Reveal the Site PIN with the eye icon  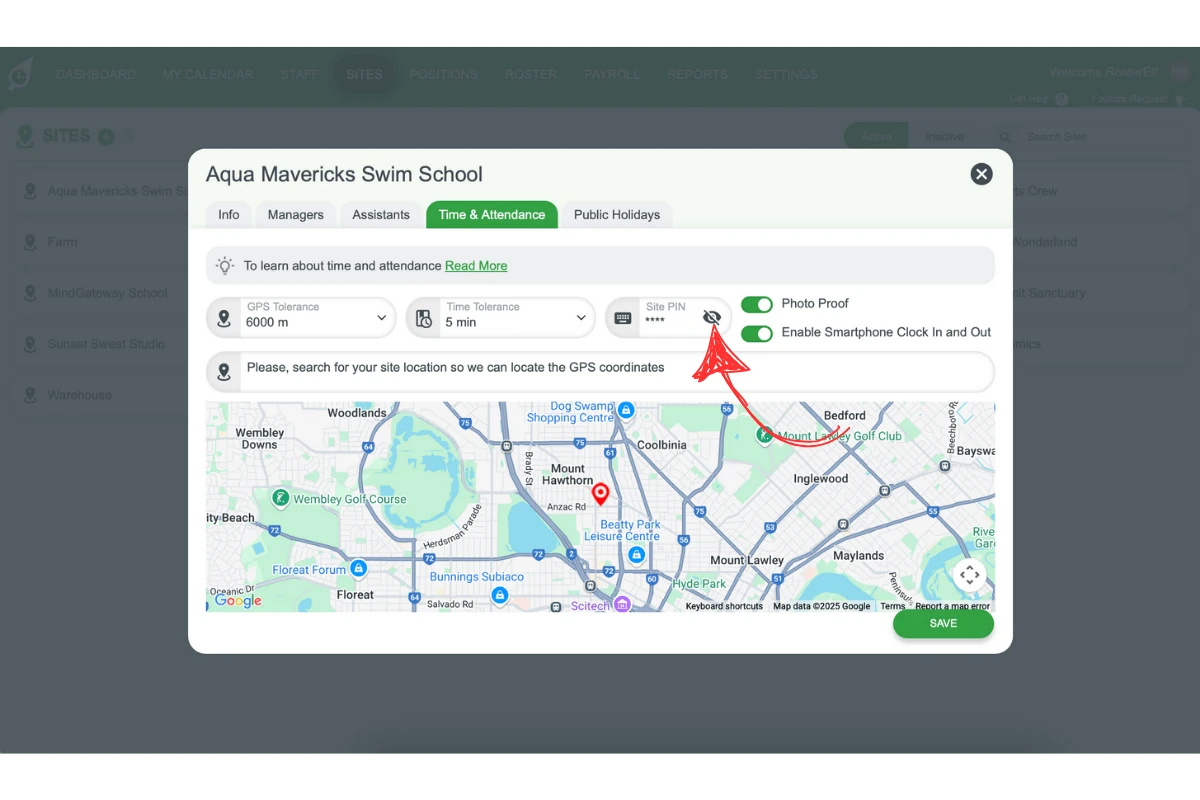pyautogui.click(x=712, y=318)
